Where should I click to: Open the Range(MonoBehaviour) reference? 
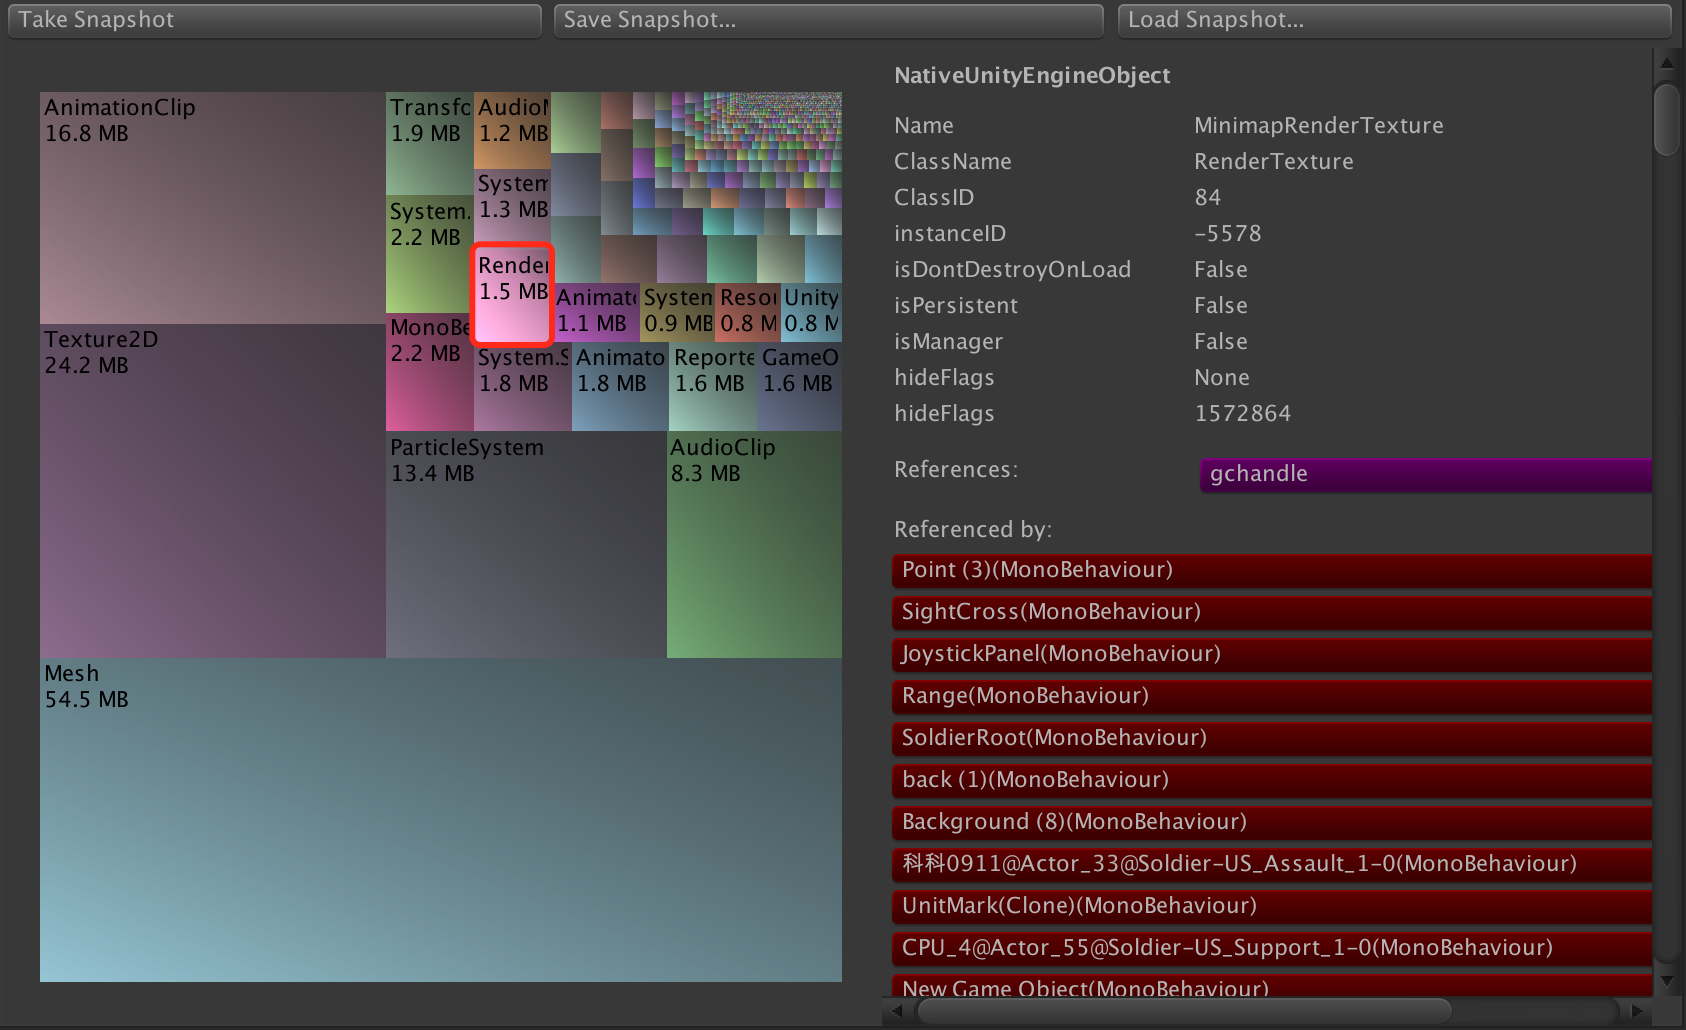click(1271, 696)
